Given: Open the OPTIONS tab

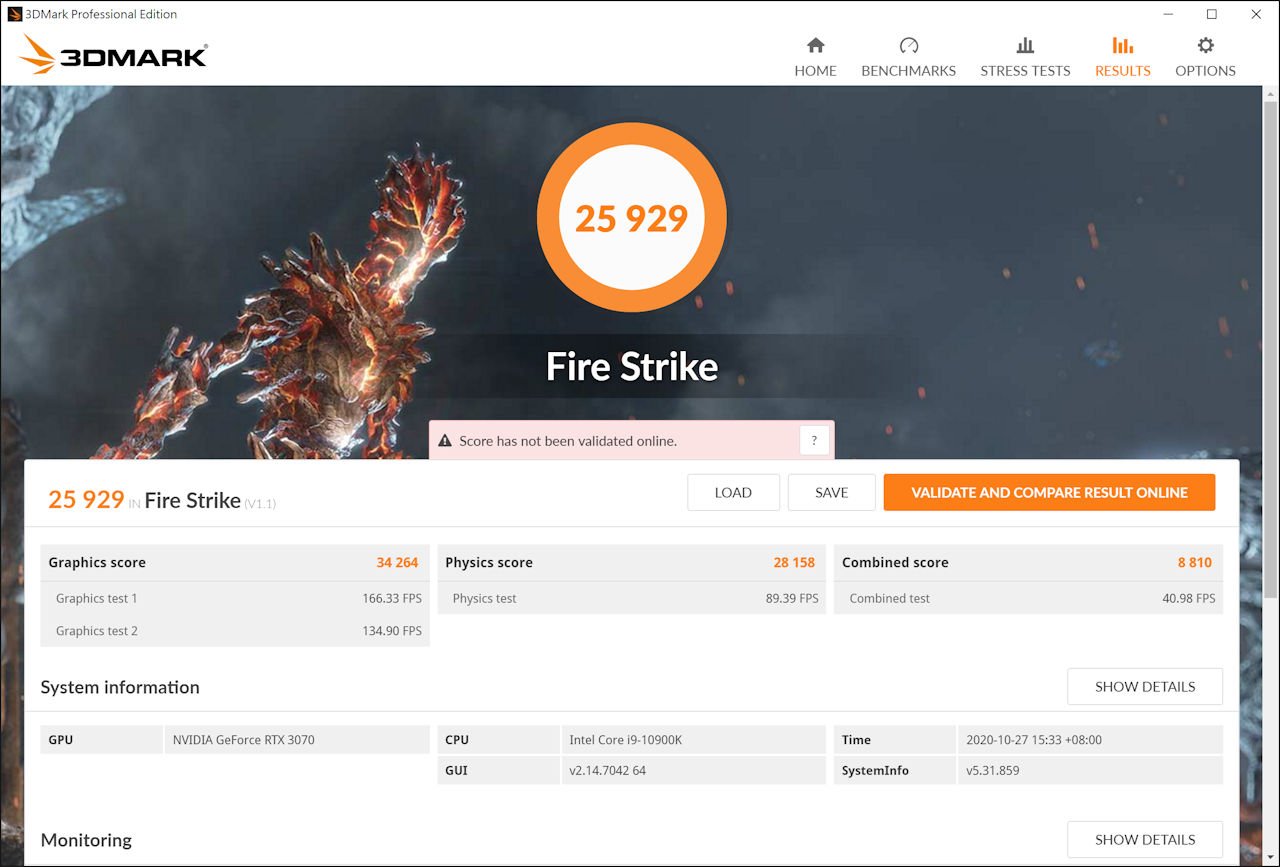Looking at the screenshot, I should click(x=1205, y=58).
